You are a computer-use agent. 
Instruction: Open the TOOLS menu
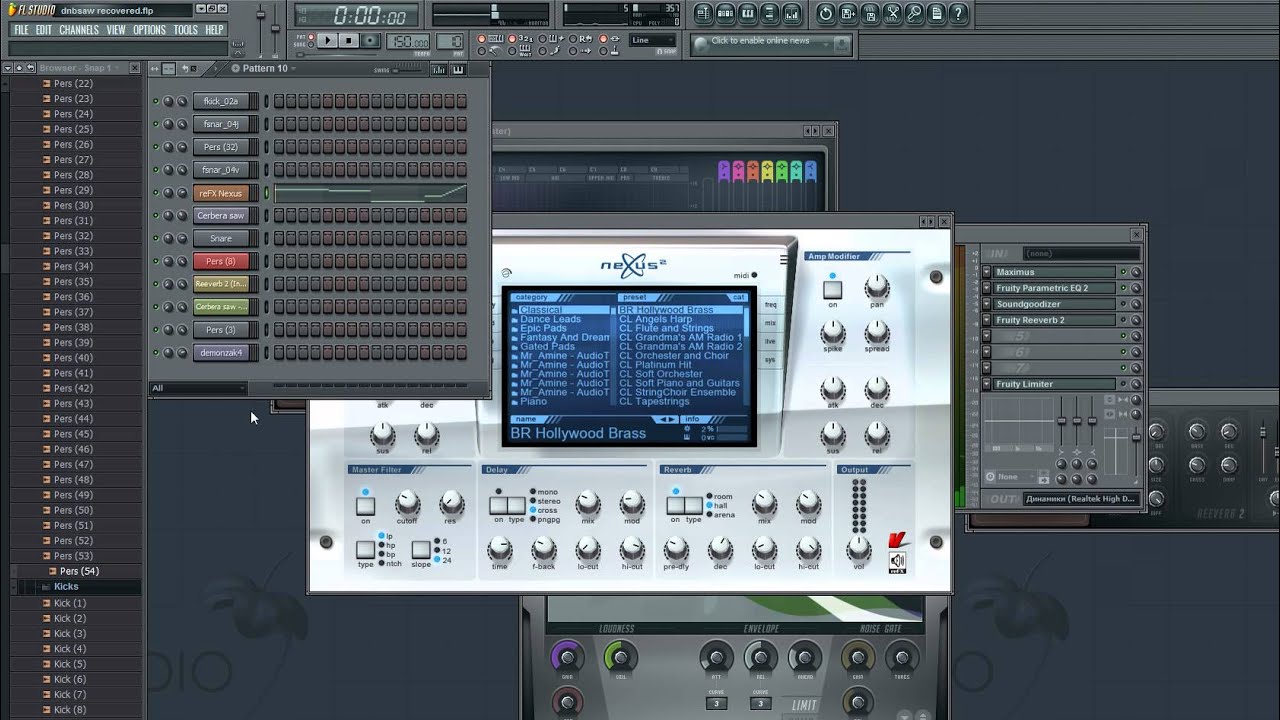(186, 30)
